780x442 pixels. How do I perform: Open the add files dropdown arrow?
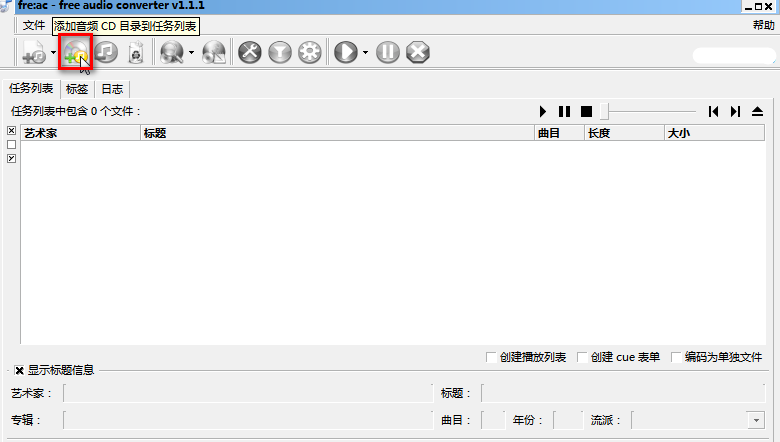pyautogui.click(x=53, y=52)
